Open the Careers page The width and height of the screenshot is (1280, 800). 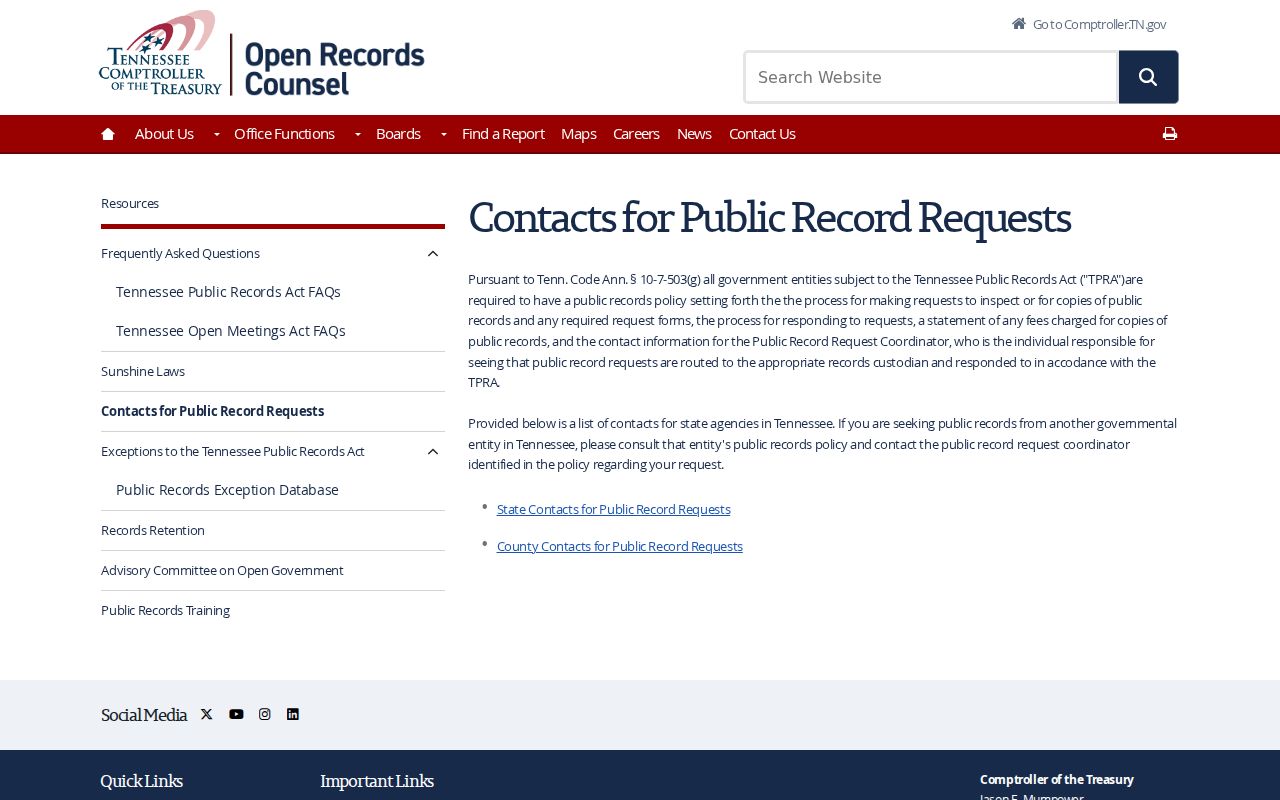tap(636, 134)
